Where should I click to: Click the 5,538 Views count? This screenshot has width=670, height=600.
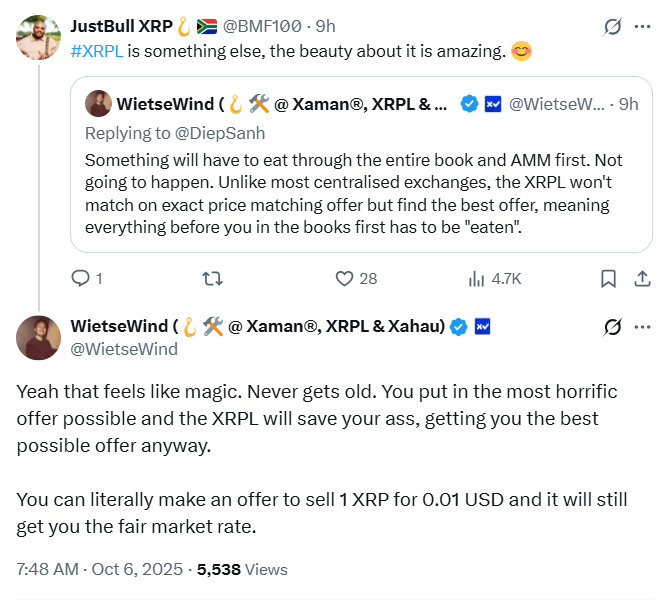242,569
